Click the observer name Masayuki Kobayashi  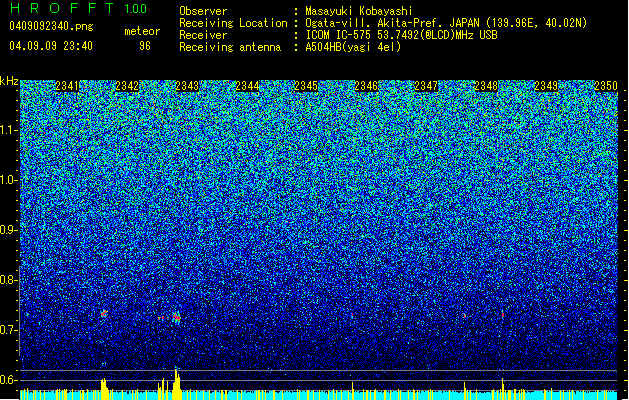[359, 11]
